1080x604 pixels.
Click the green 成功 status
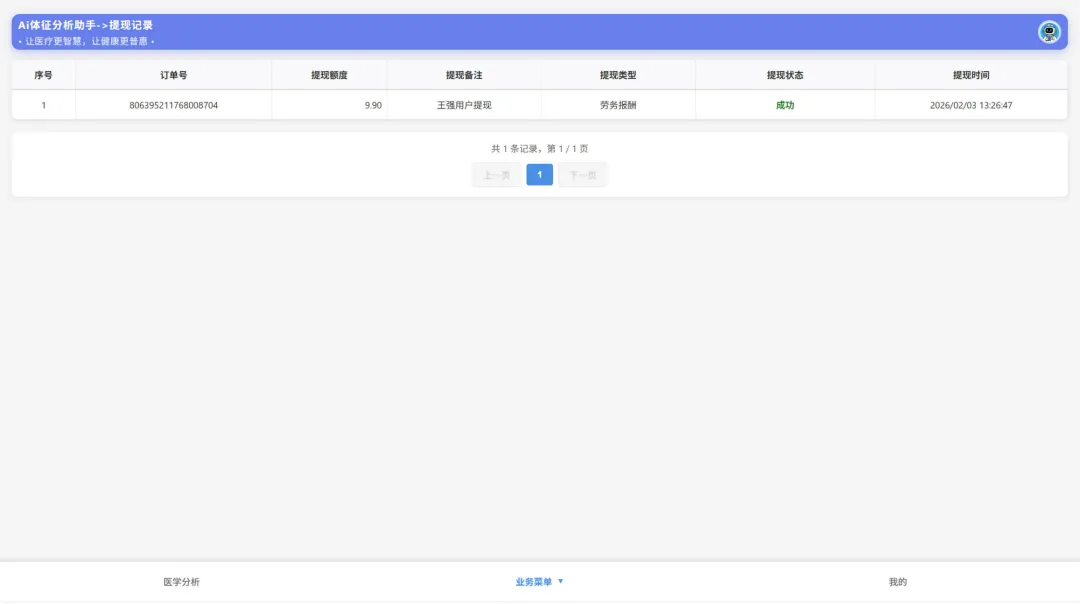785,105
